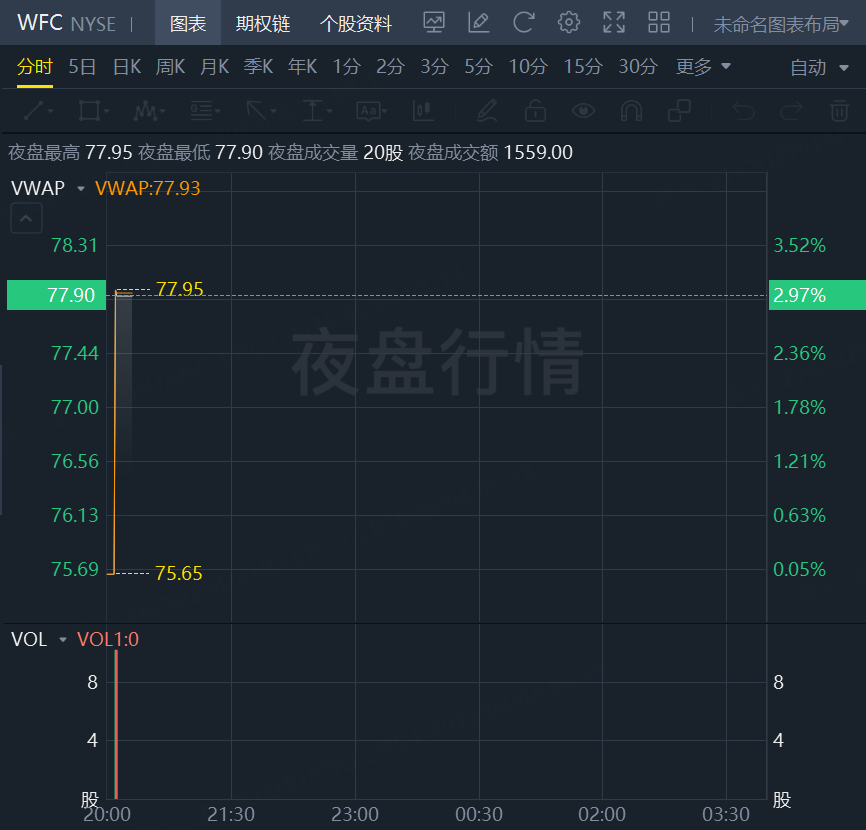Select the 2分 timeframe
Image resolution: width=866 pixels, height=830 pixels.
(x=390, y=67)
